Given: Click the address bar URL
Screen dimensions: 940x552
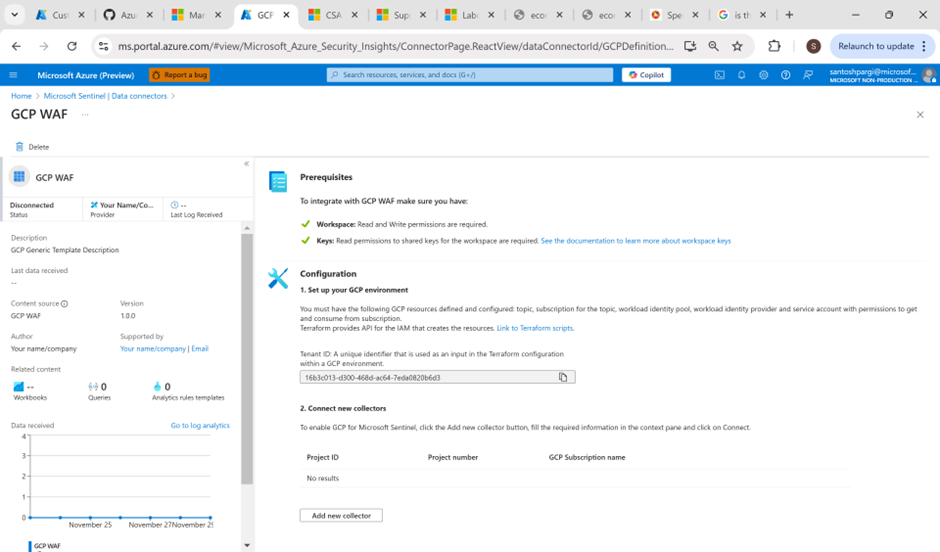Looking at the screenshot, I should 396,46.
